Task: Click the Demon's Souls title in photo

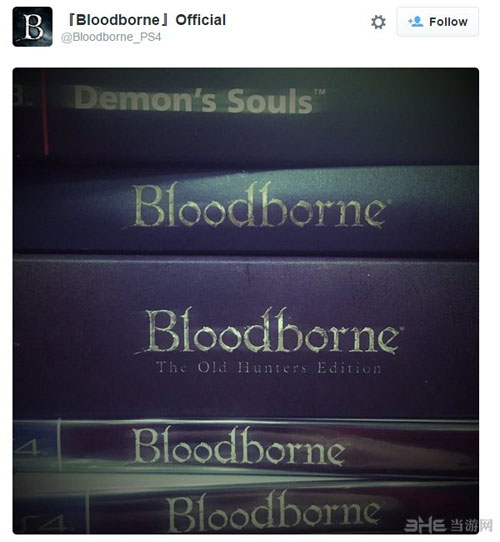Action: pyautogui.click(x=194, y=101)
